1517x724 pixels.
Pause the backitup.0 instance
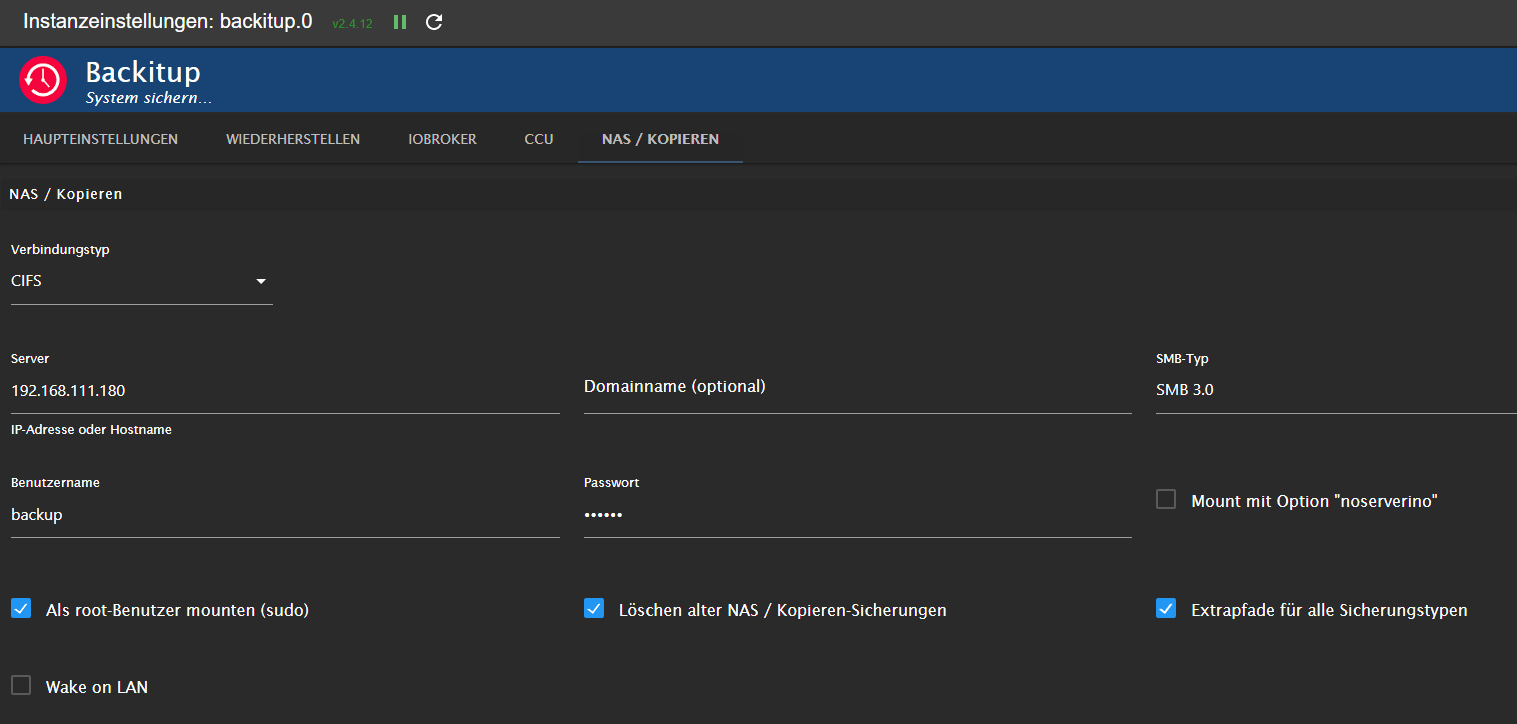coord(399,21)
